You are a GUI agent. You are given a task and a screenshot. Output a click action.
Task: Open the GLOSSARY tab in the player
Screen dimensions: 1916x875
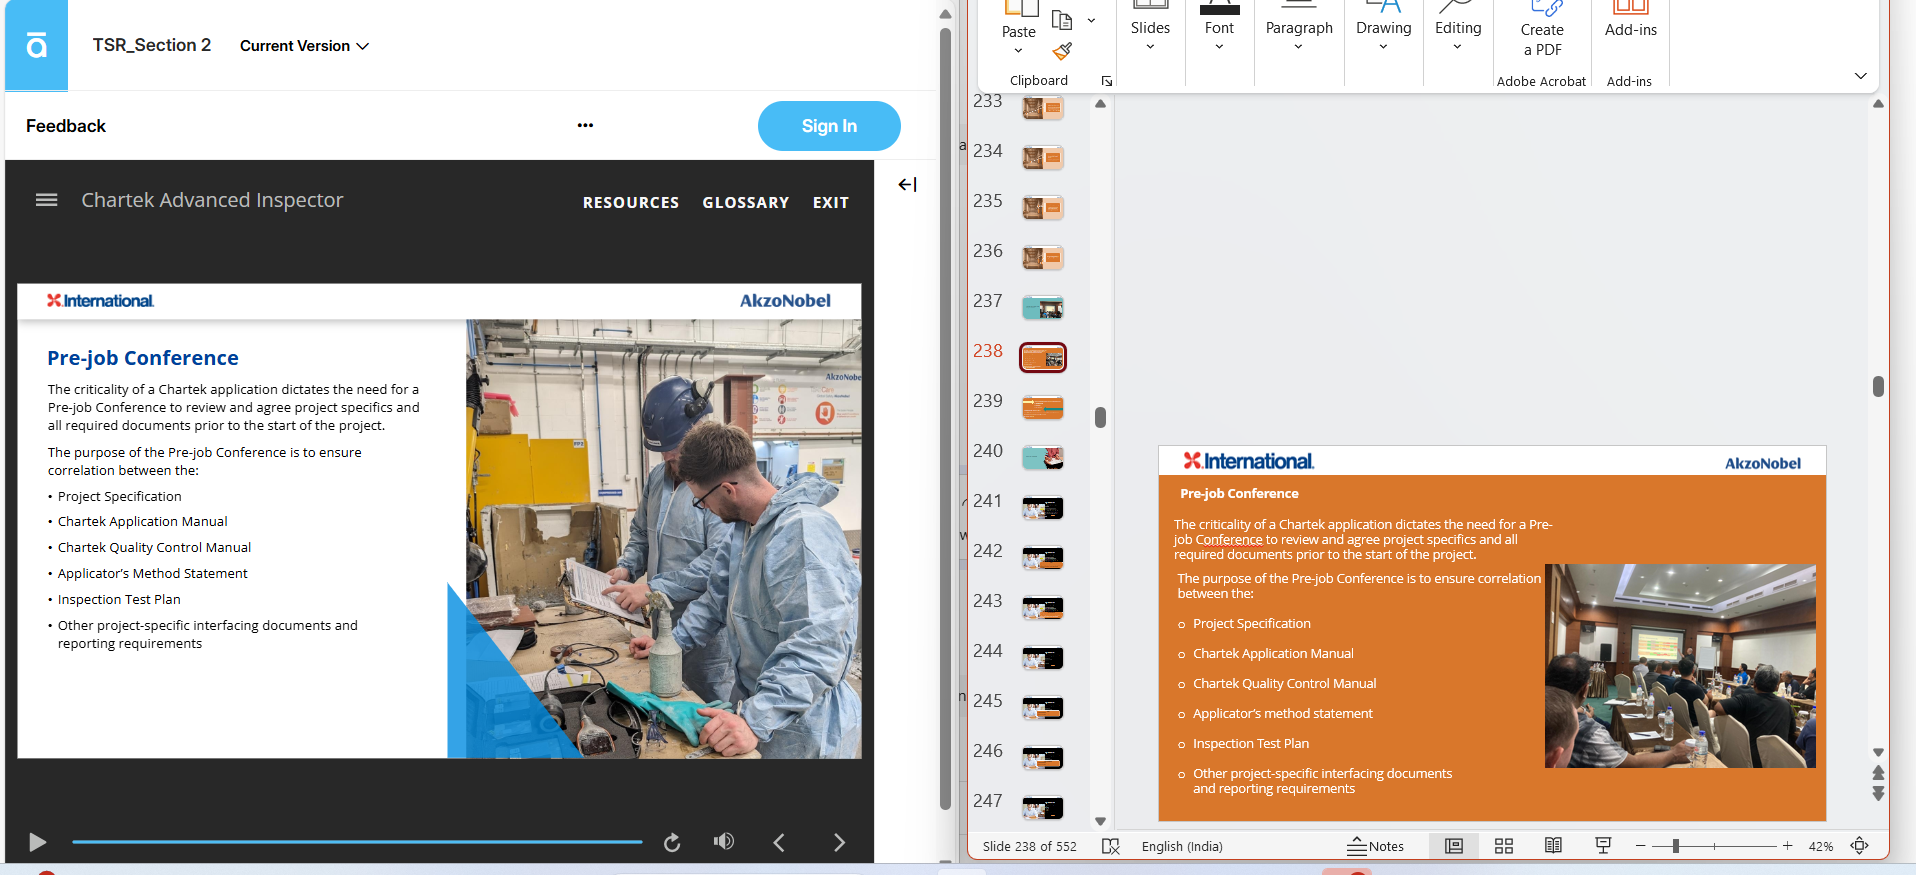pyautogui.click(x=745, y=202)
